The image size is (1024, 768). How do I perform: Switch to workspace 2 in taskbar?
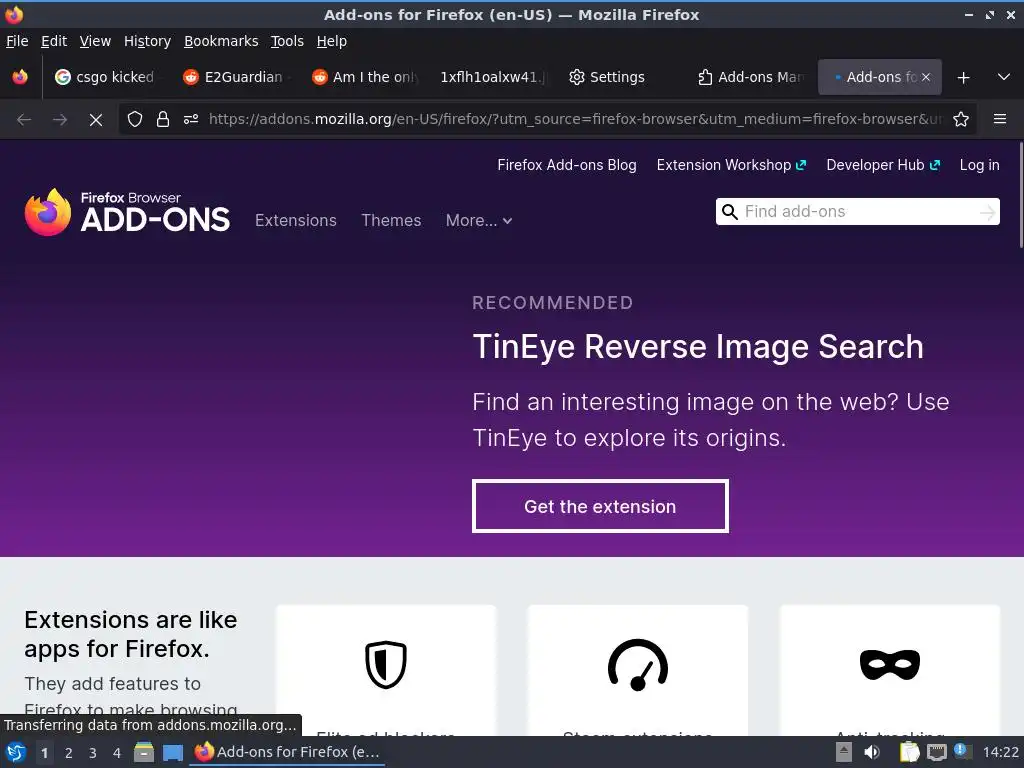(69, 753)
